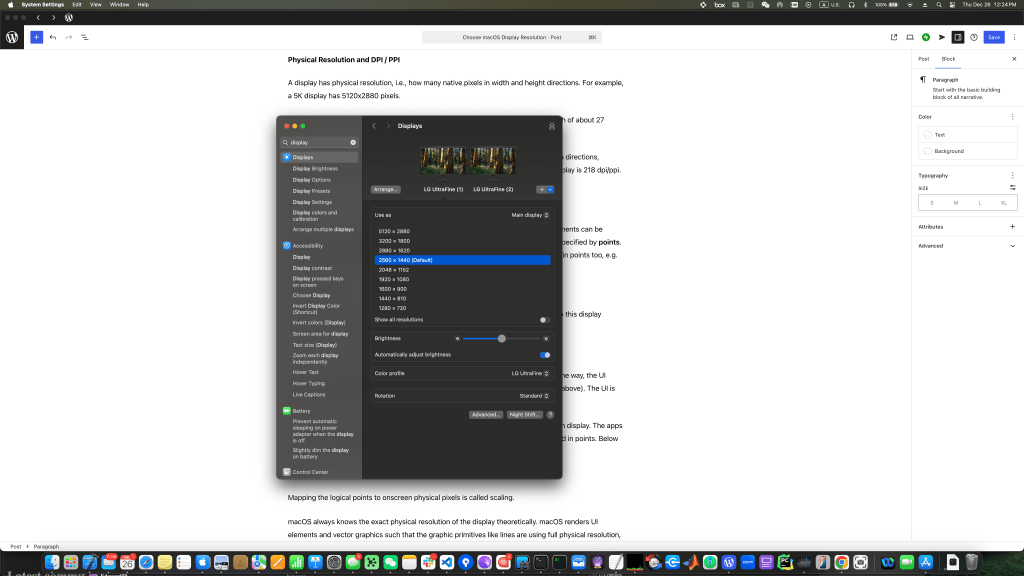Screen dimensions: 1024x576
Task: Click the Night Shift button
Action: point(525,414)
